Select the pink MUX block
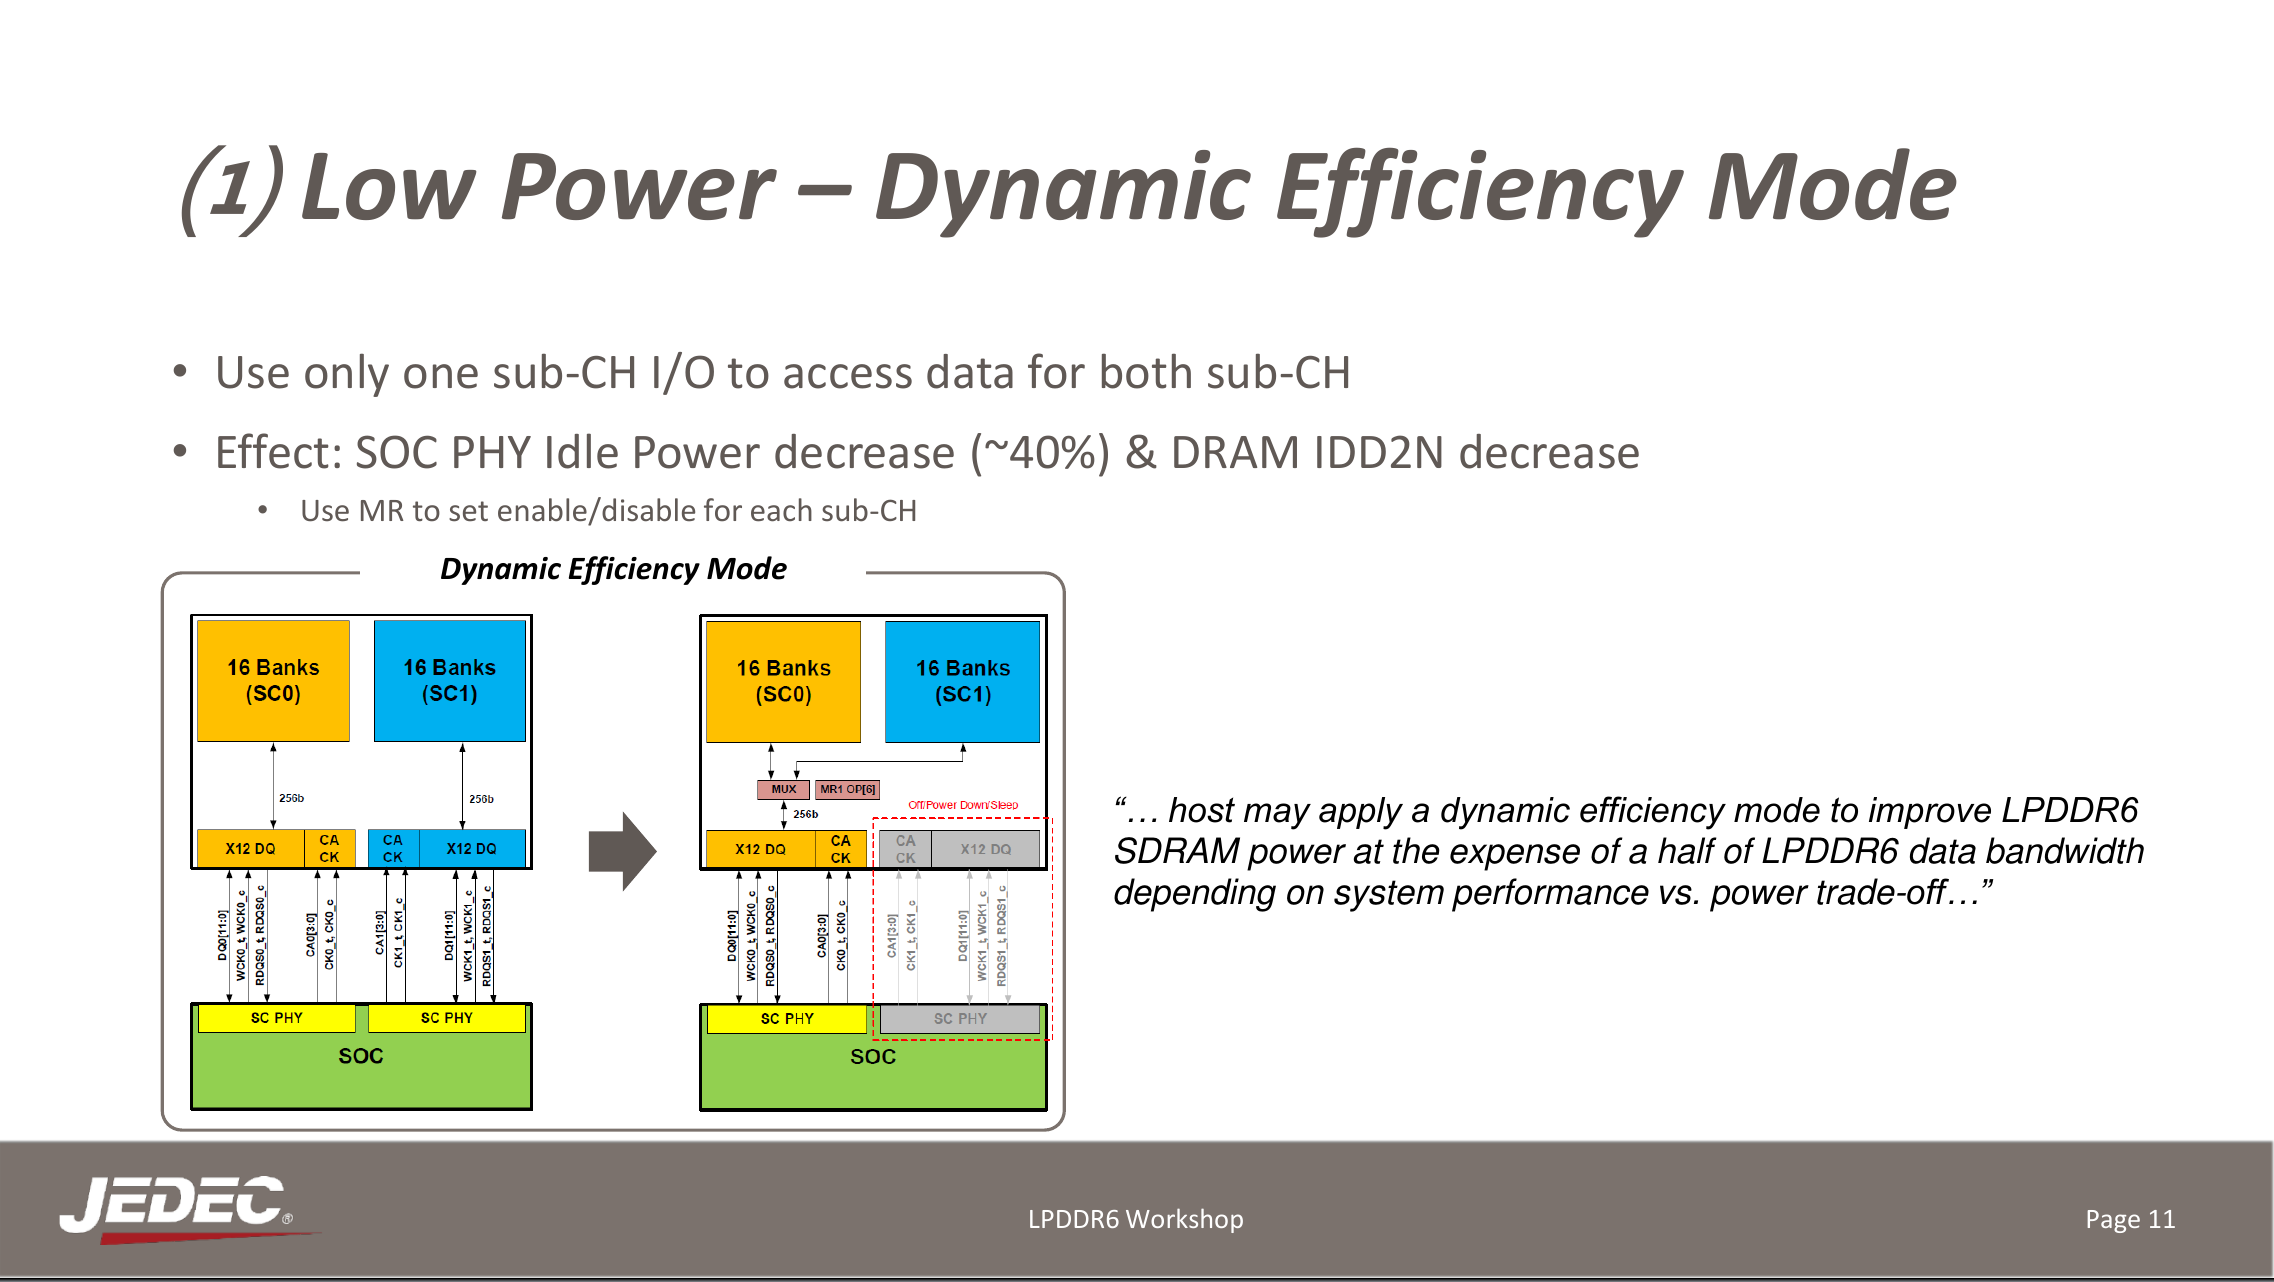The image size is (2274, 1282). [783, 789]
